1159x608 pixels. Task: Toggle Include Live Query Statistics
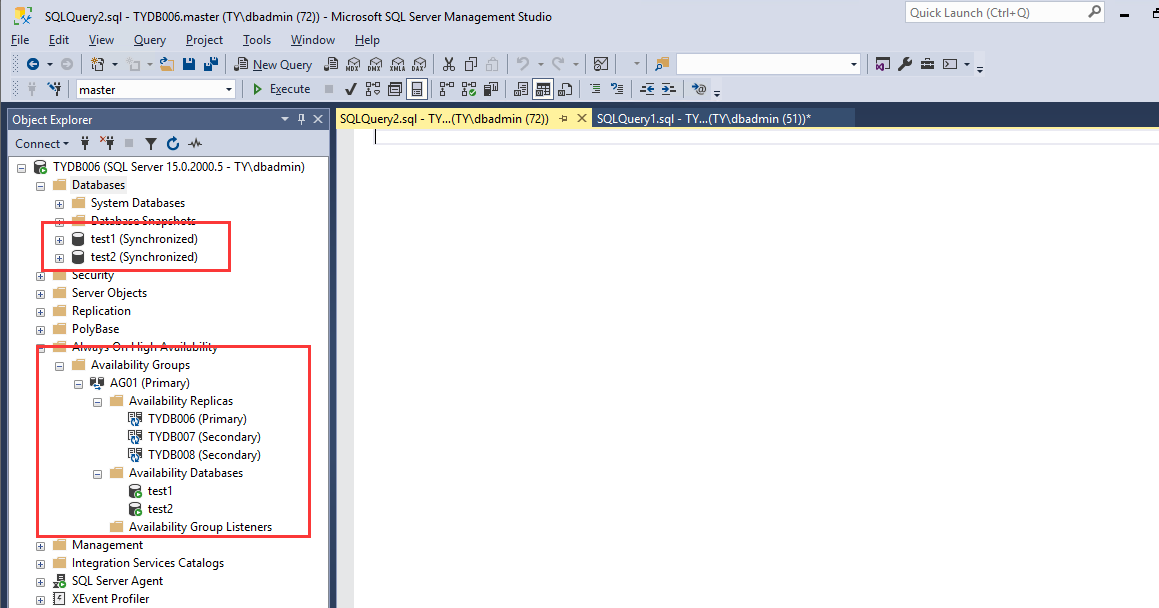(x=469, y=89)
